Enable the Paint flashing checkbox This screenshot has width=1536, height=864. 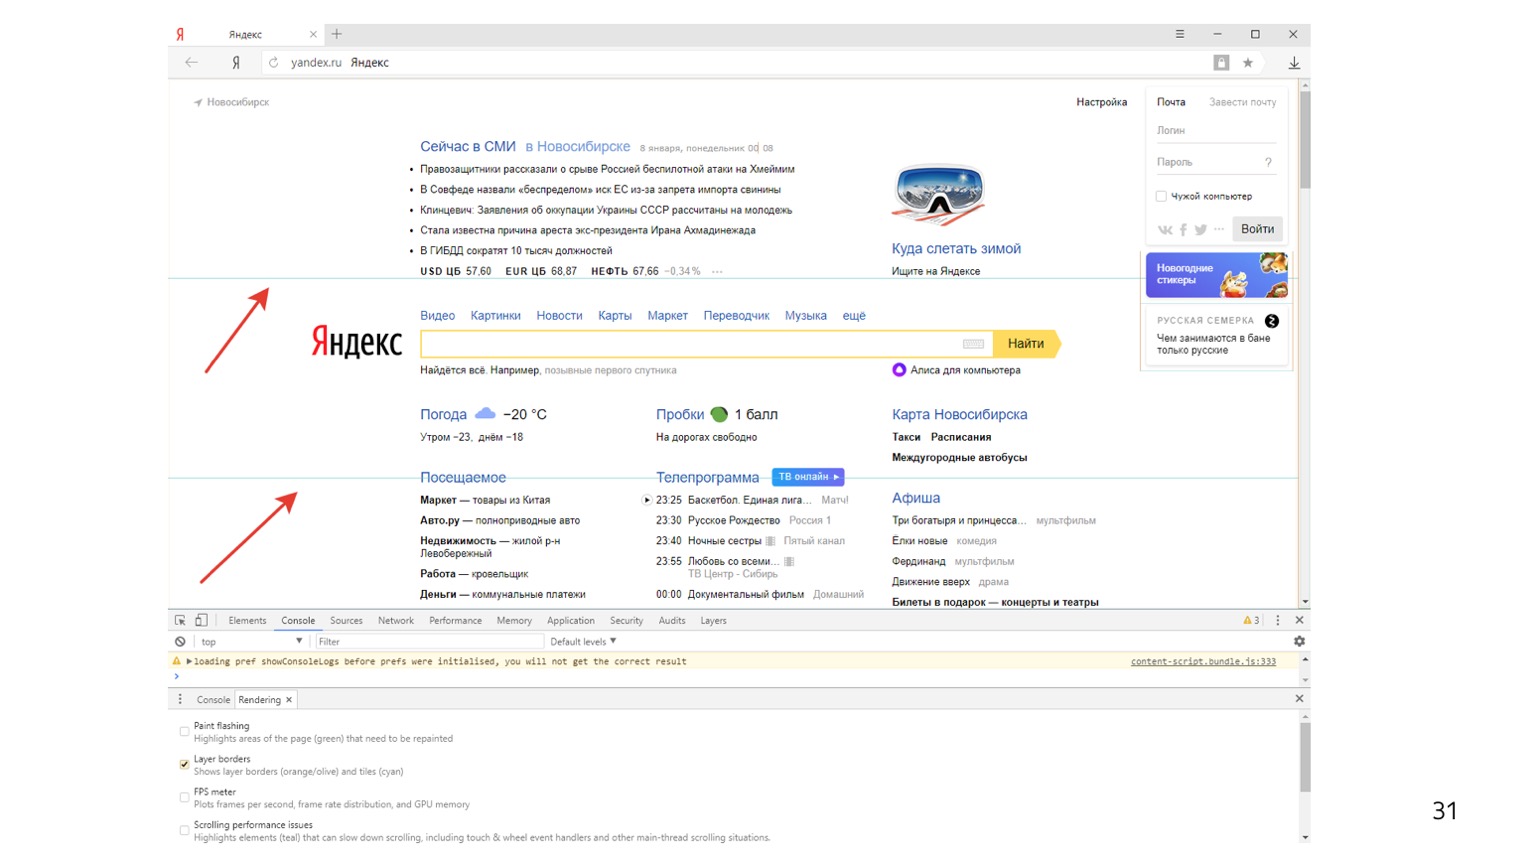point(184,731)
